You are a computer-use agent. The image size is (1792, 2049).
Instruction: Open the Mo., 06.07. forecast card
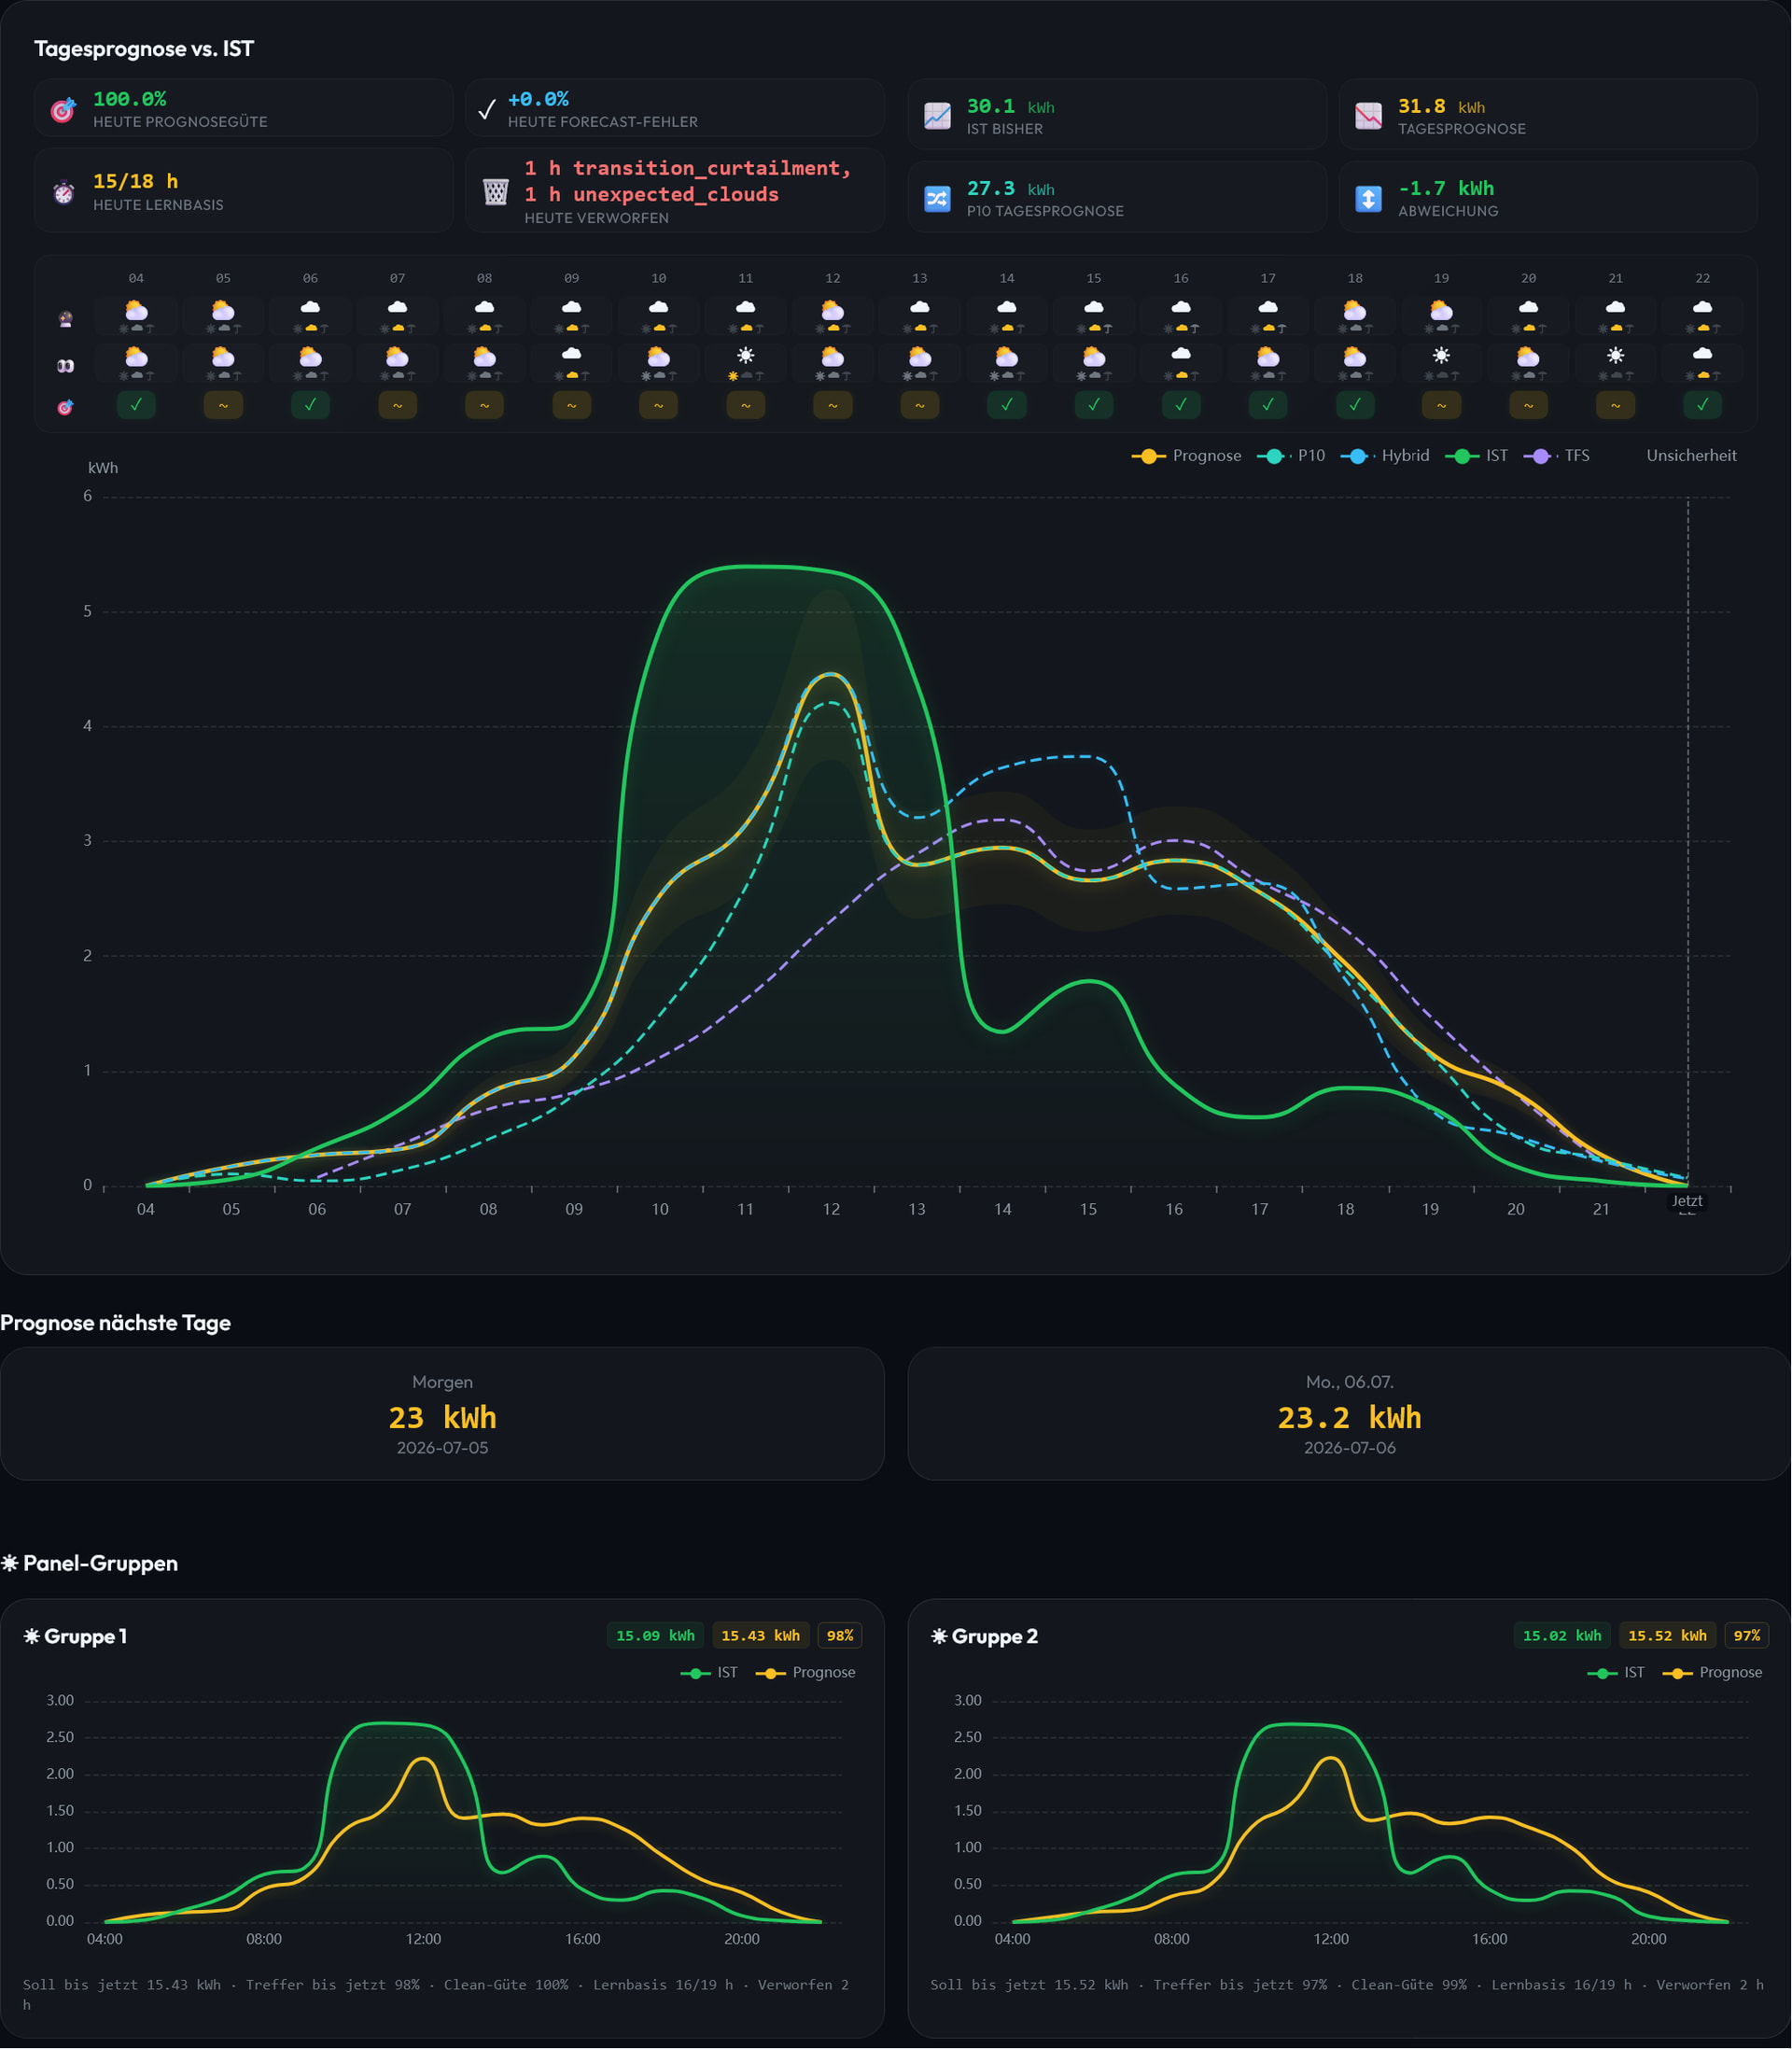[x=1349, y=1414]
